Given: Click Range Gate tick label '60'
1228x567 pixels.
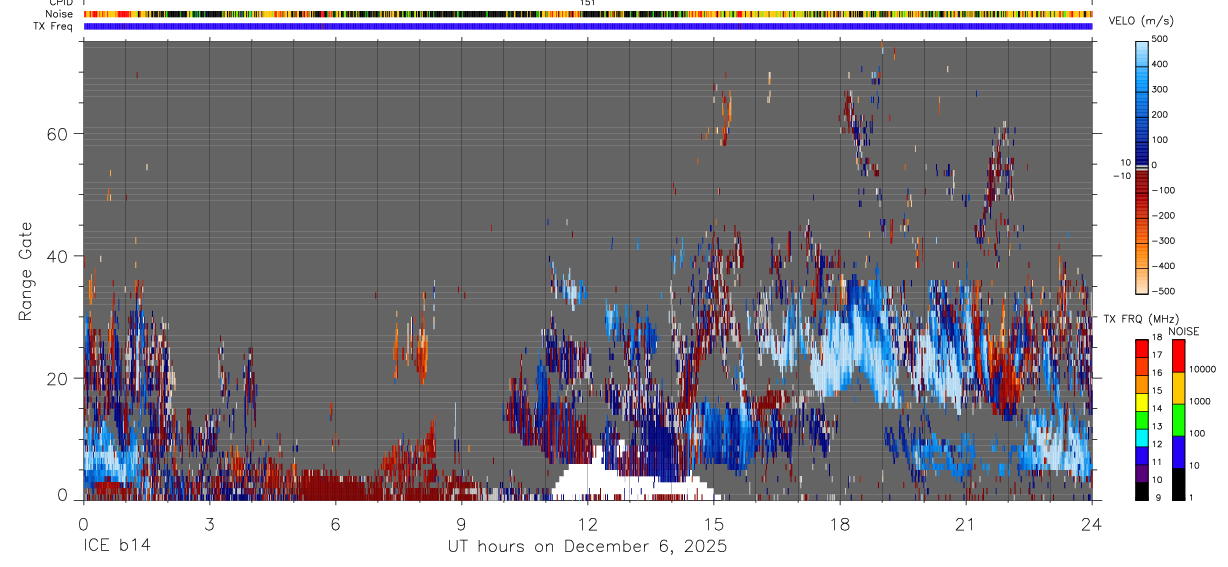Looking at the screenshot, I should tap(59, 134).
